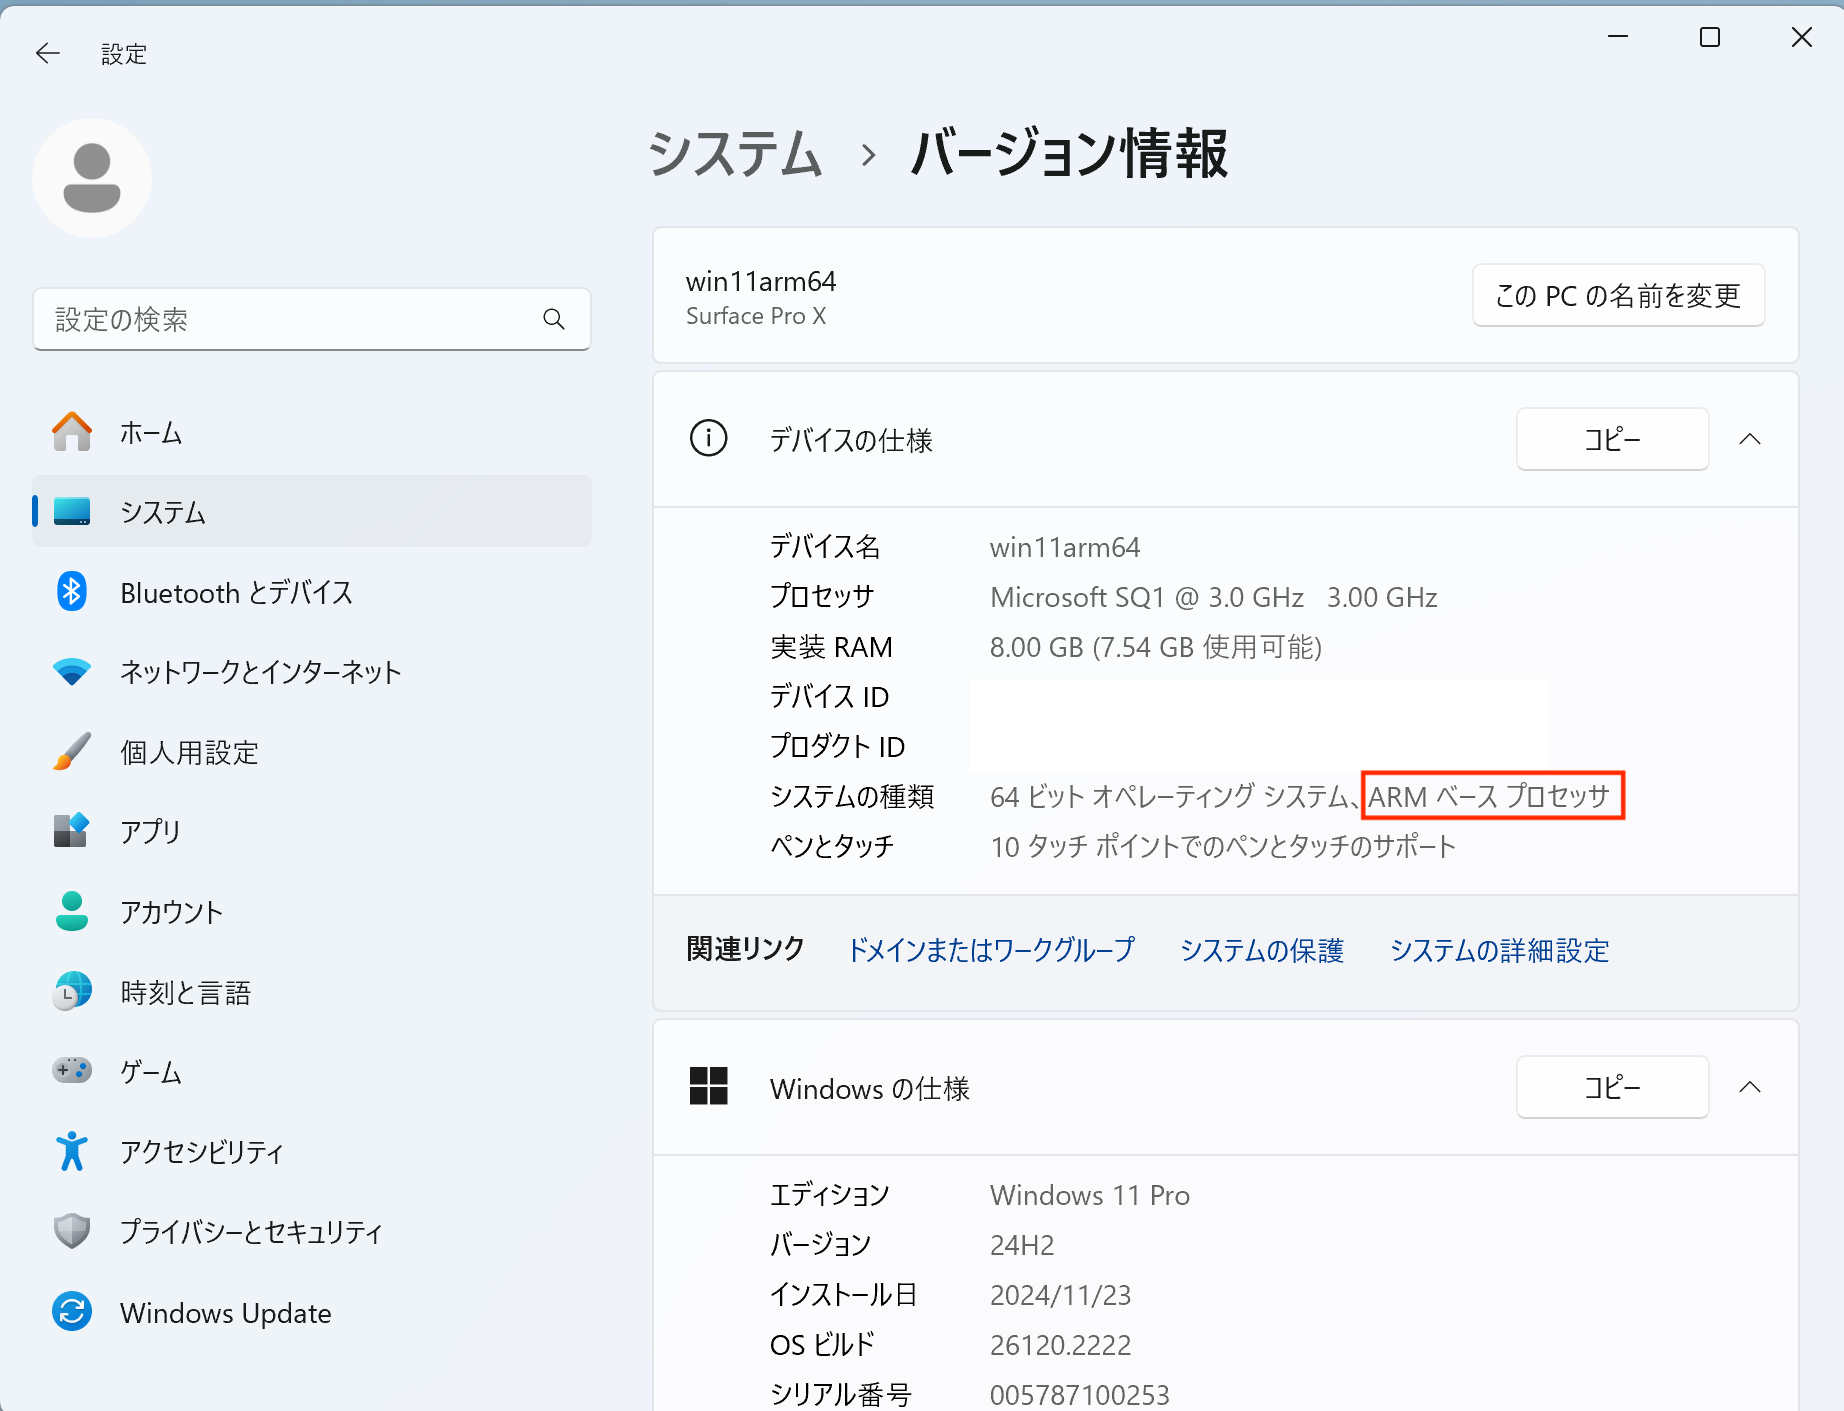
Task: Click the serial number 005787100253
Action: coord(1079,1394)
